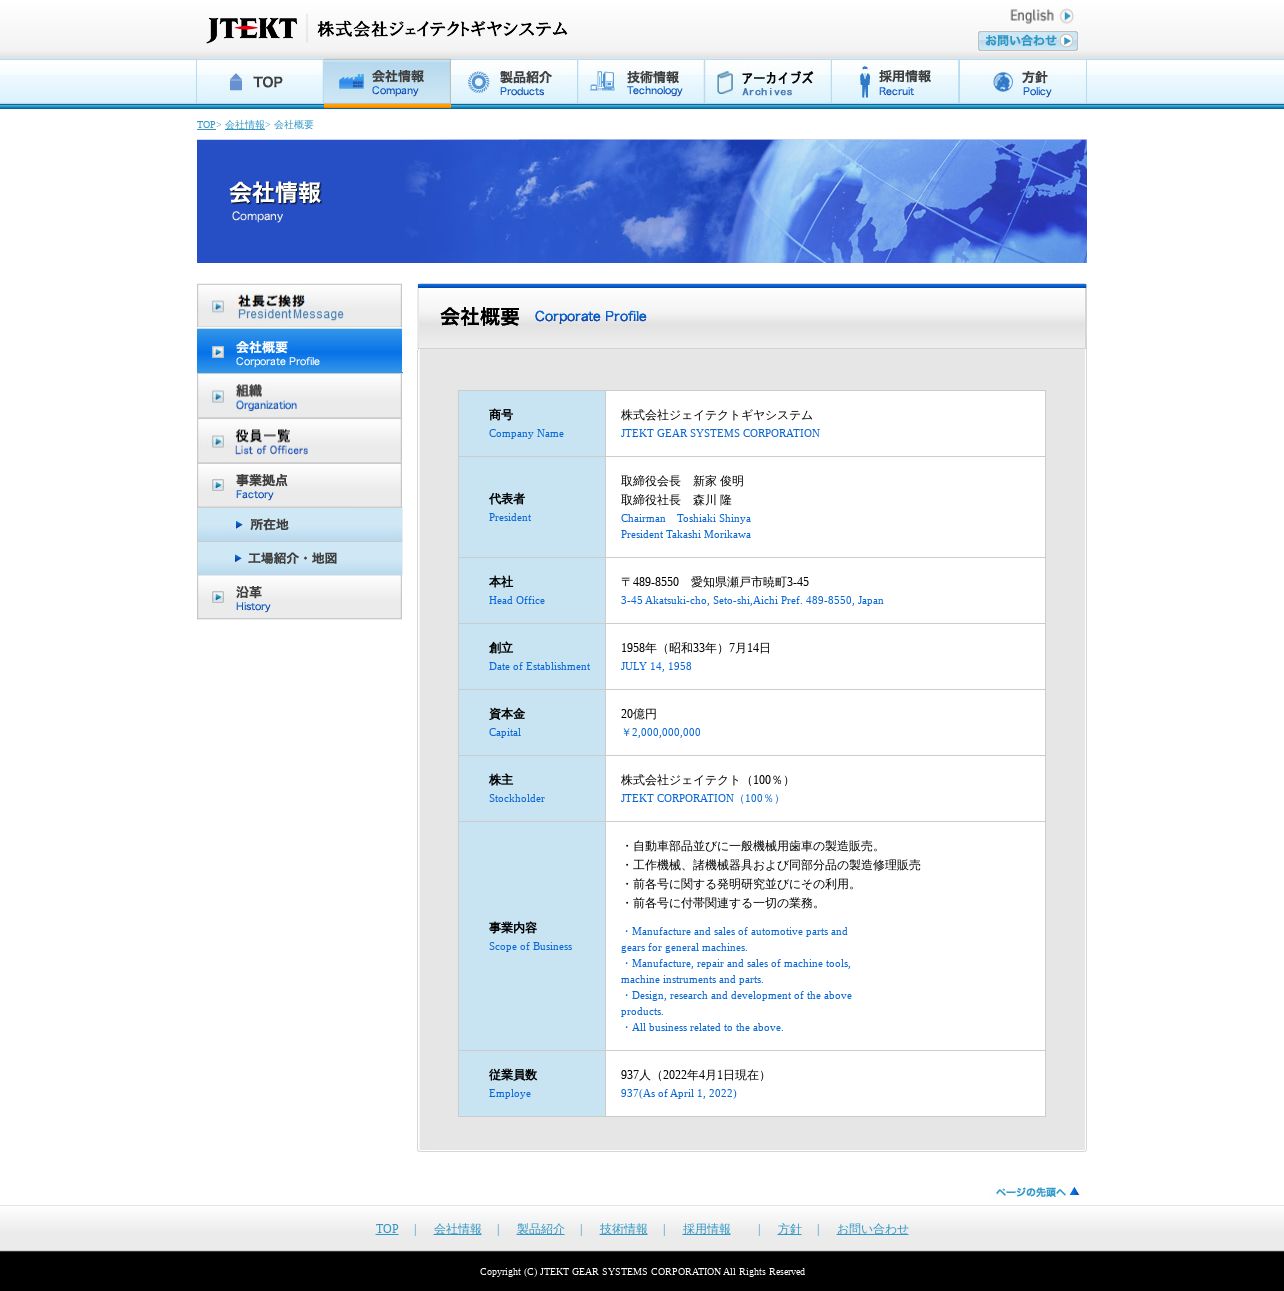Click the President Takashi Morikawa text
The image size is (1284, 1291).
686,534
